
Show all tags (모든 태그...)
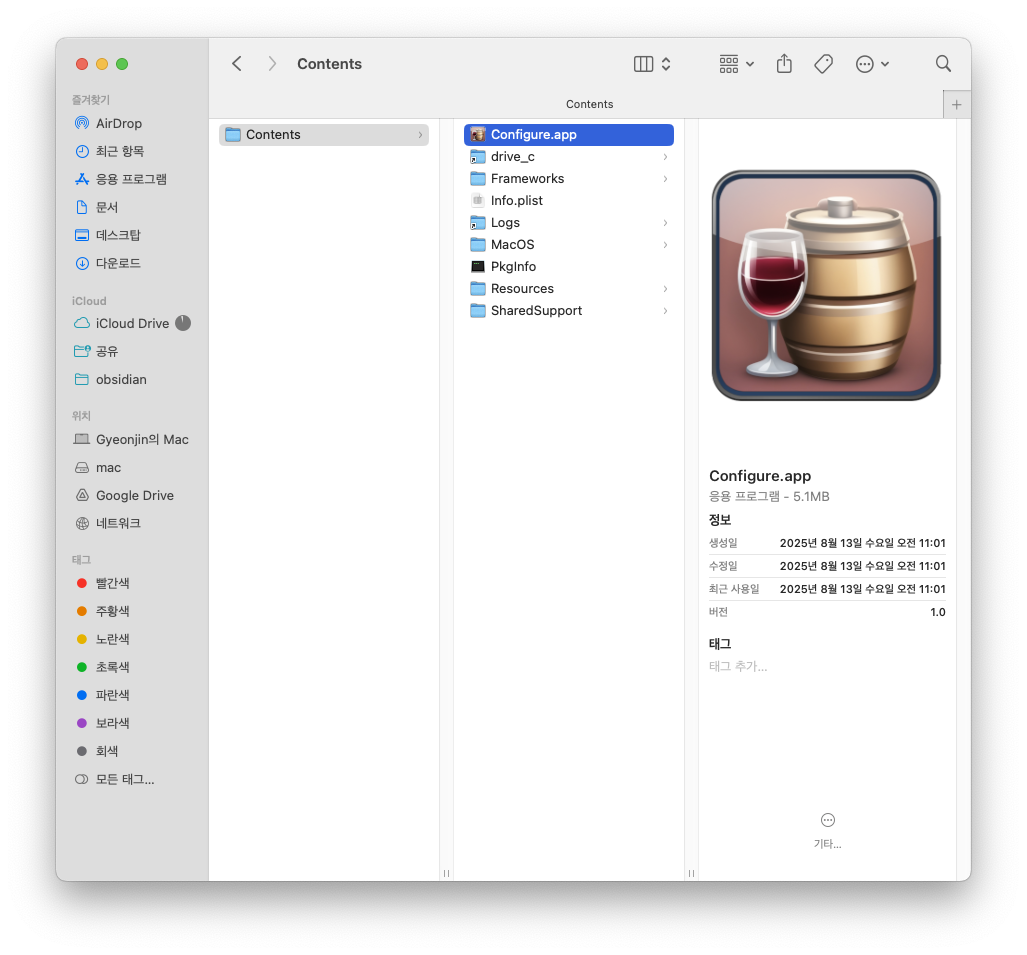pyautogui.click(x=124, y=779)
